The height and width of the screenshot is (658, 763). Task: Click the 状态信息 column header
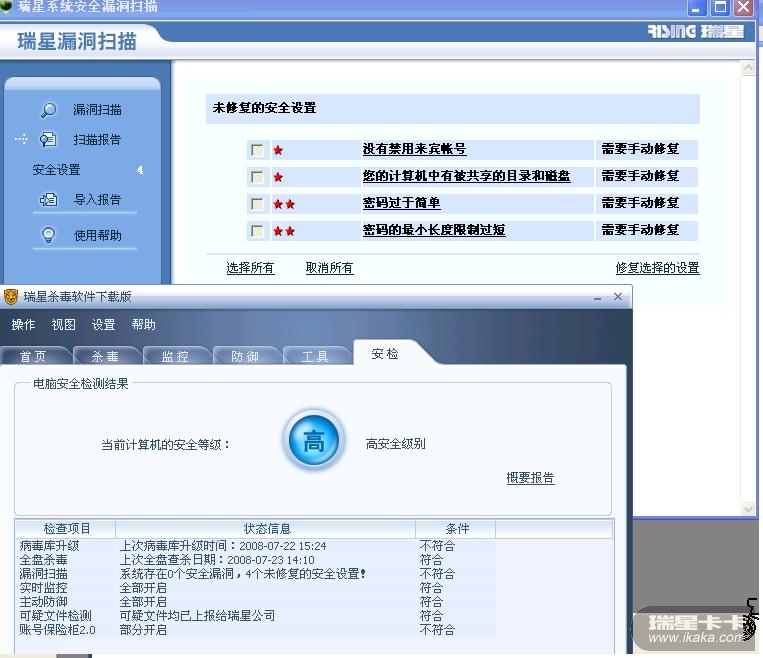click(x=267, y=529)
